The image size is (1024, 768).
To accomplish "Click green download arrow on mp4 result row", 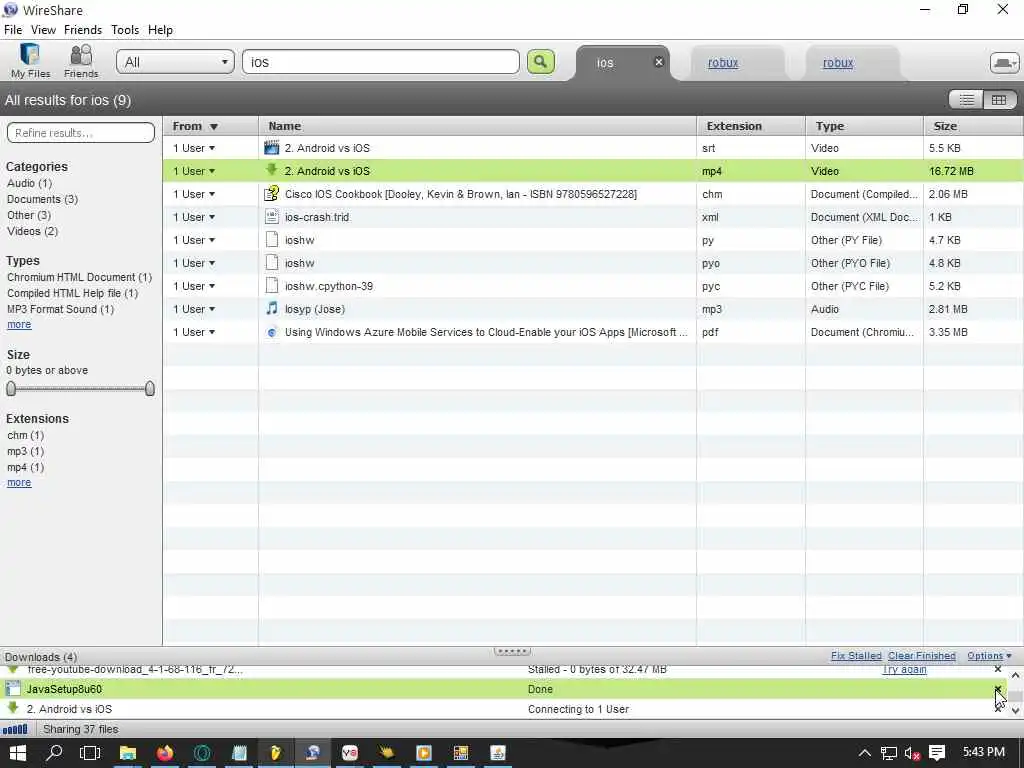I will (272, 170).
